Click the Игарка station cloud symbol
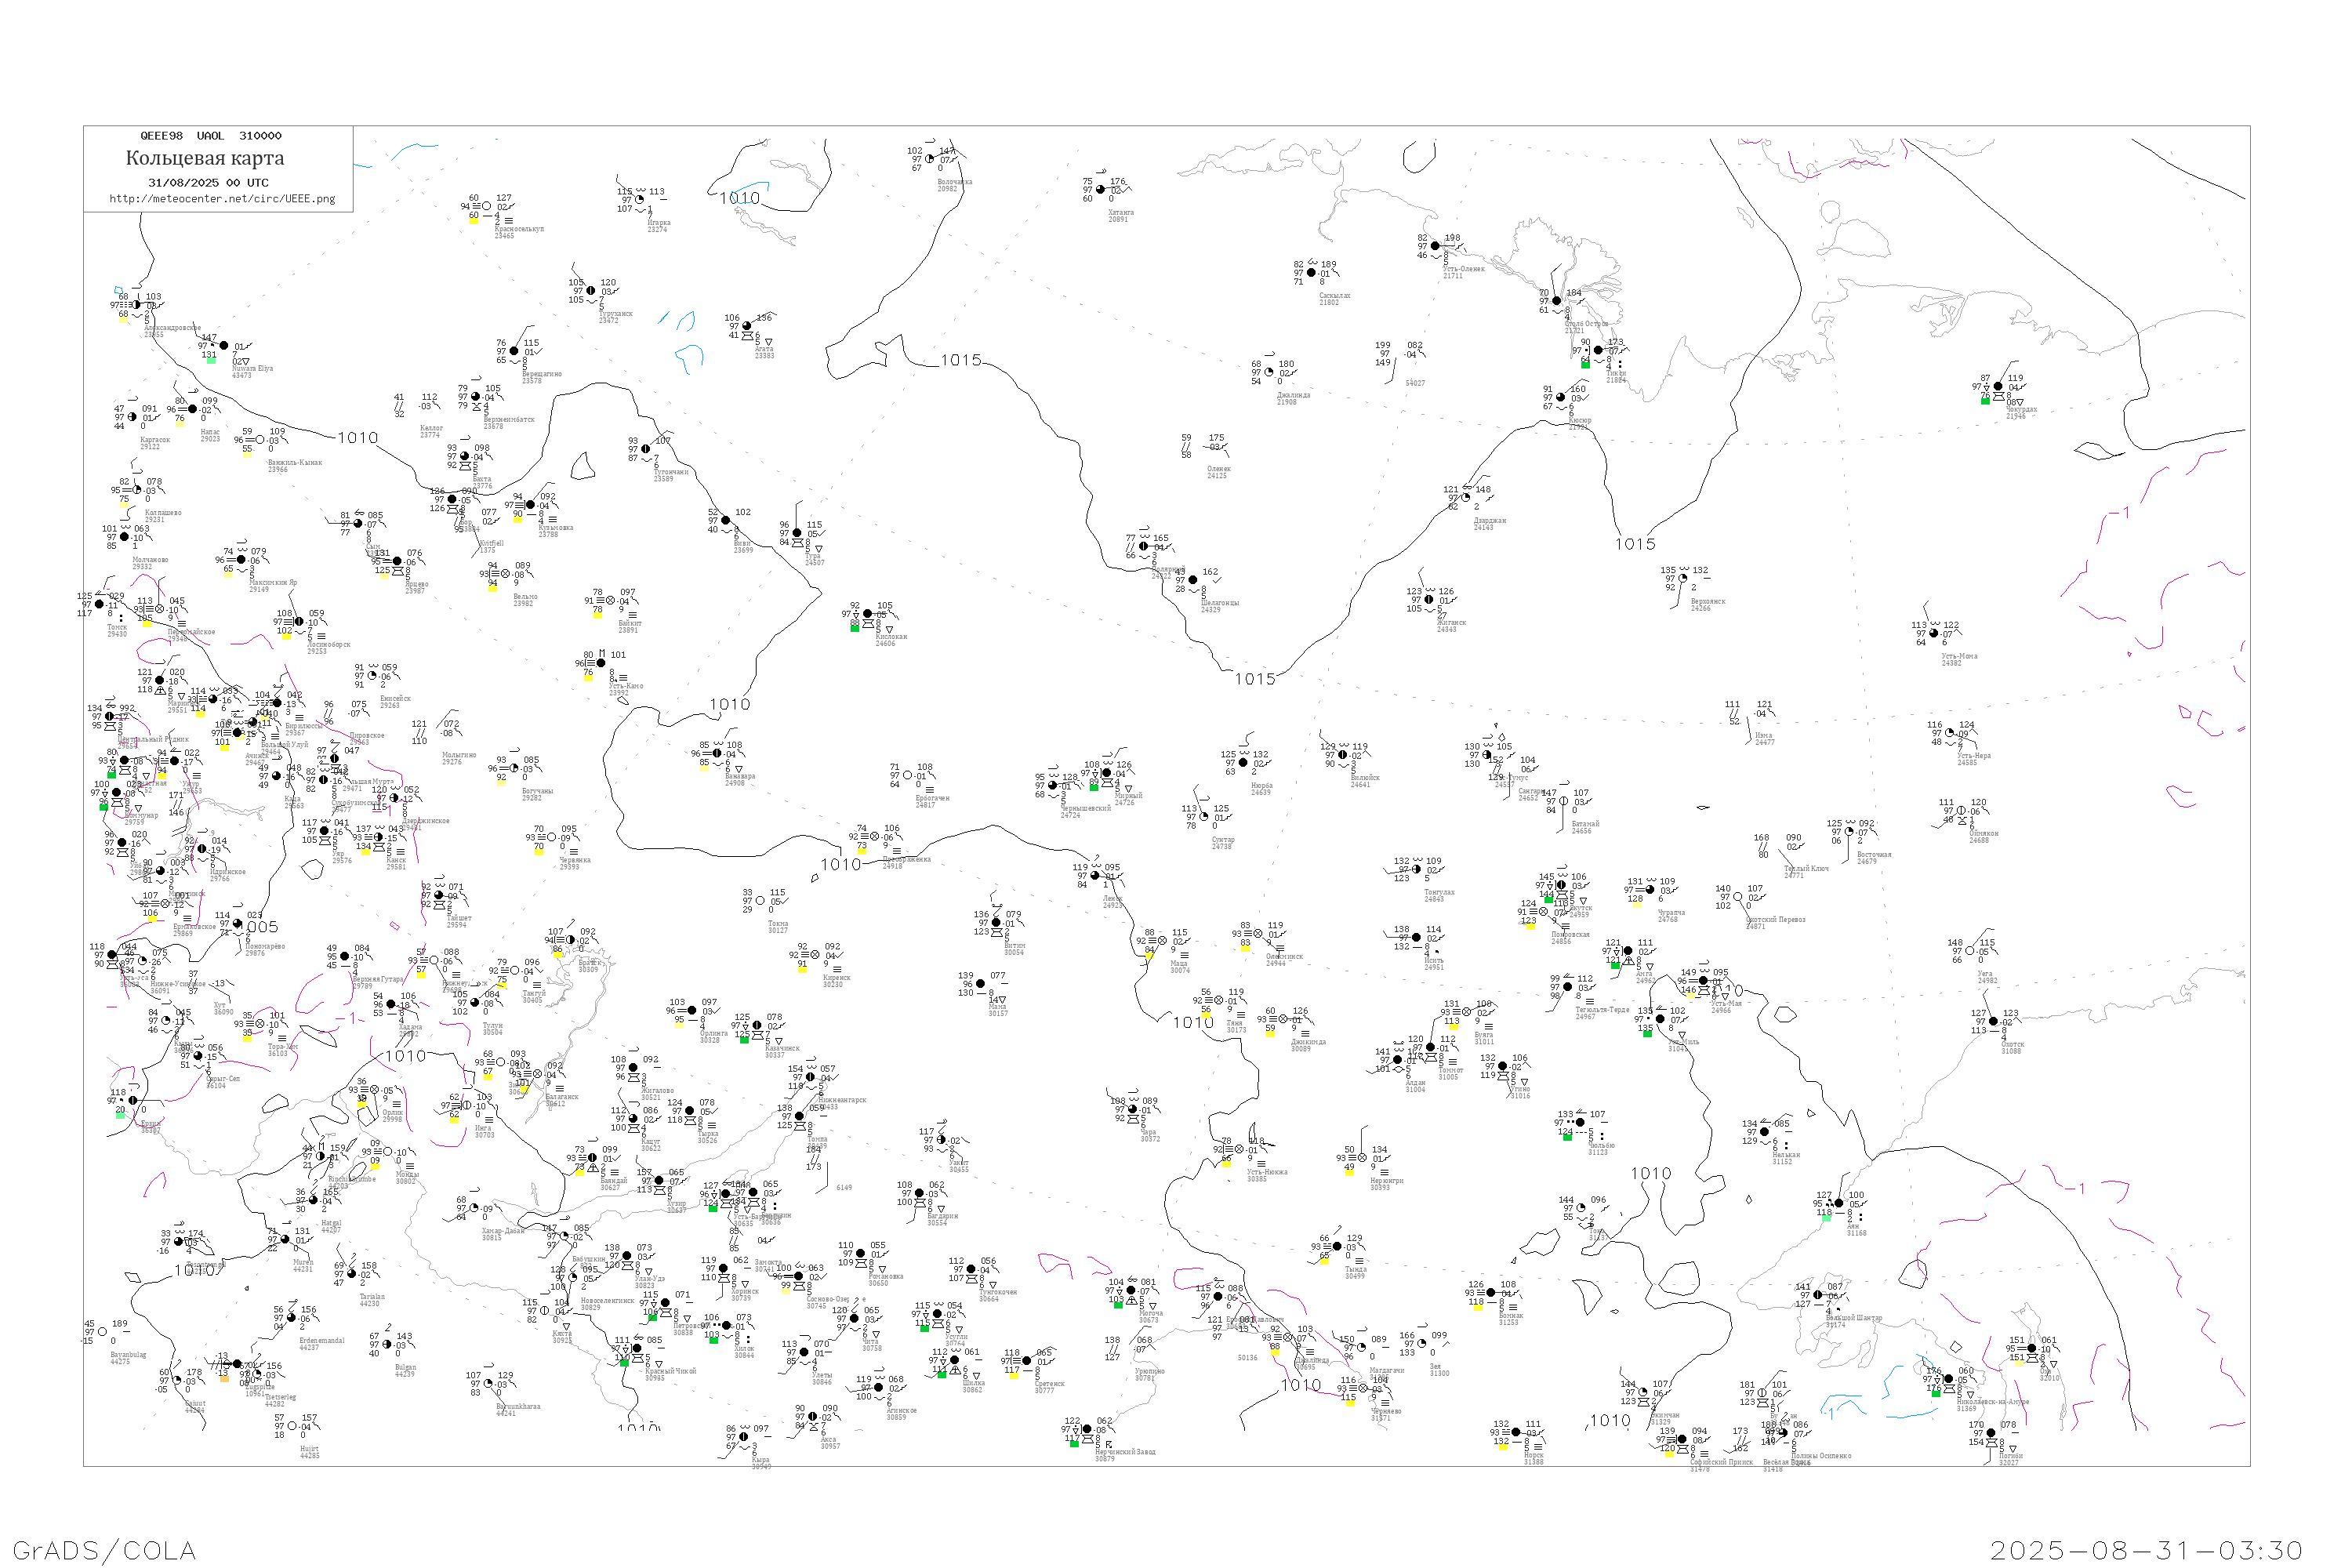The image size is (2352, 1568). [640, 200]
